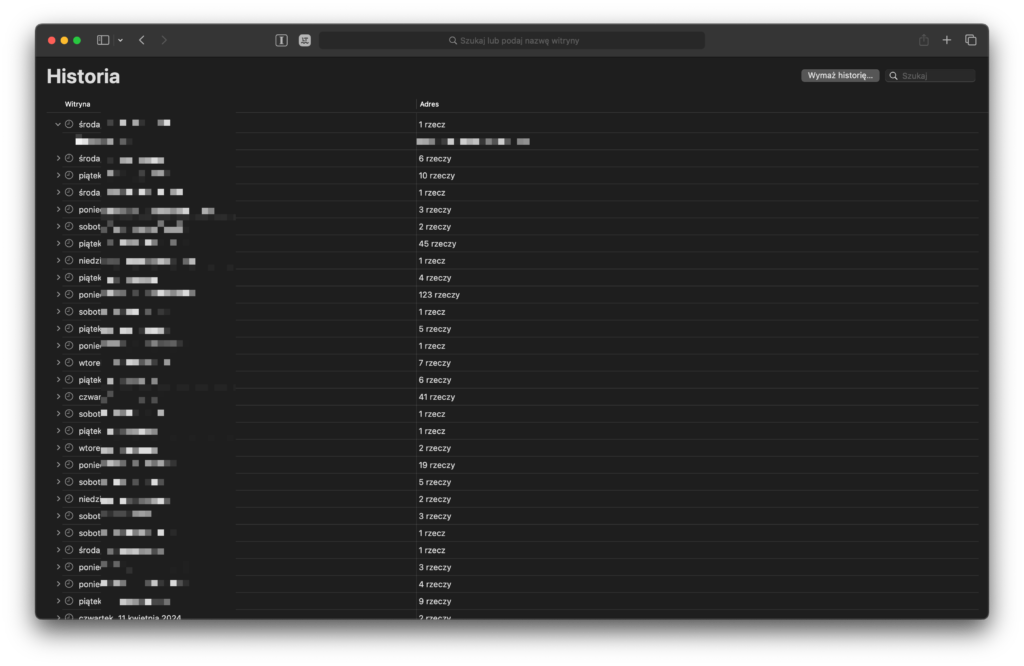Open a new tab with the plus icon

tap(947, 40)
